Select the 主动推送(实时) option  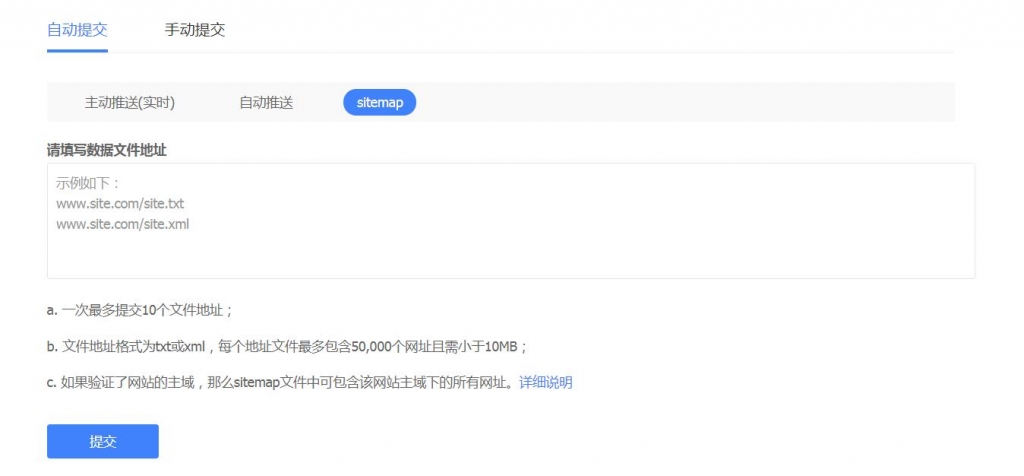[129, 103]
